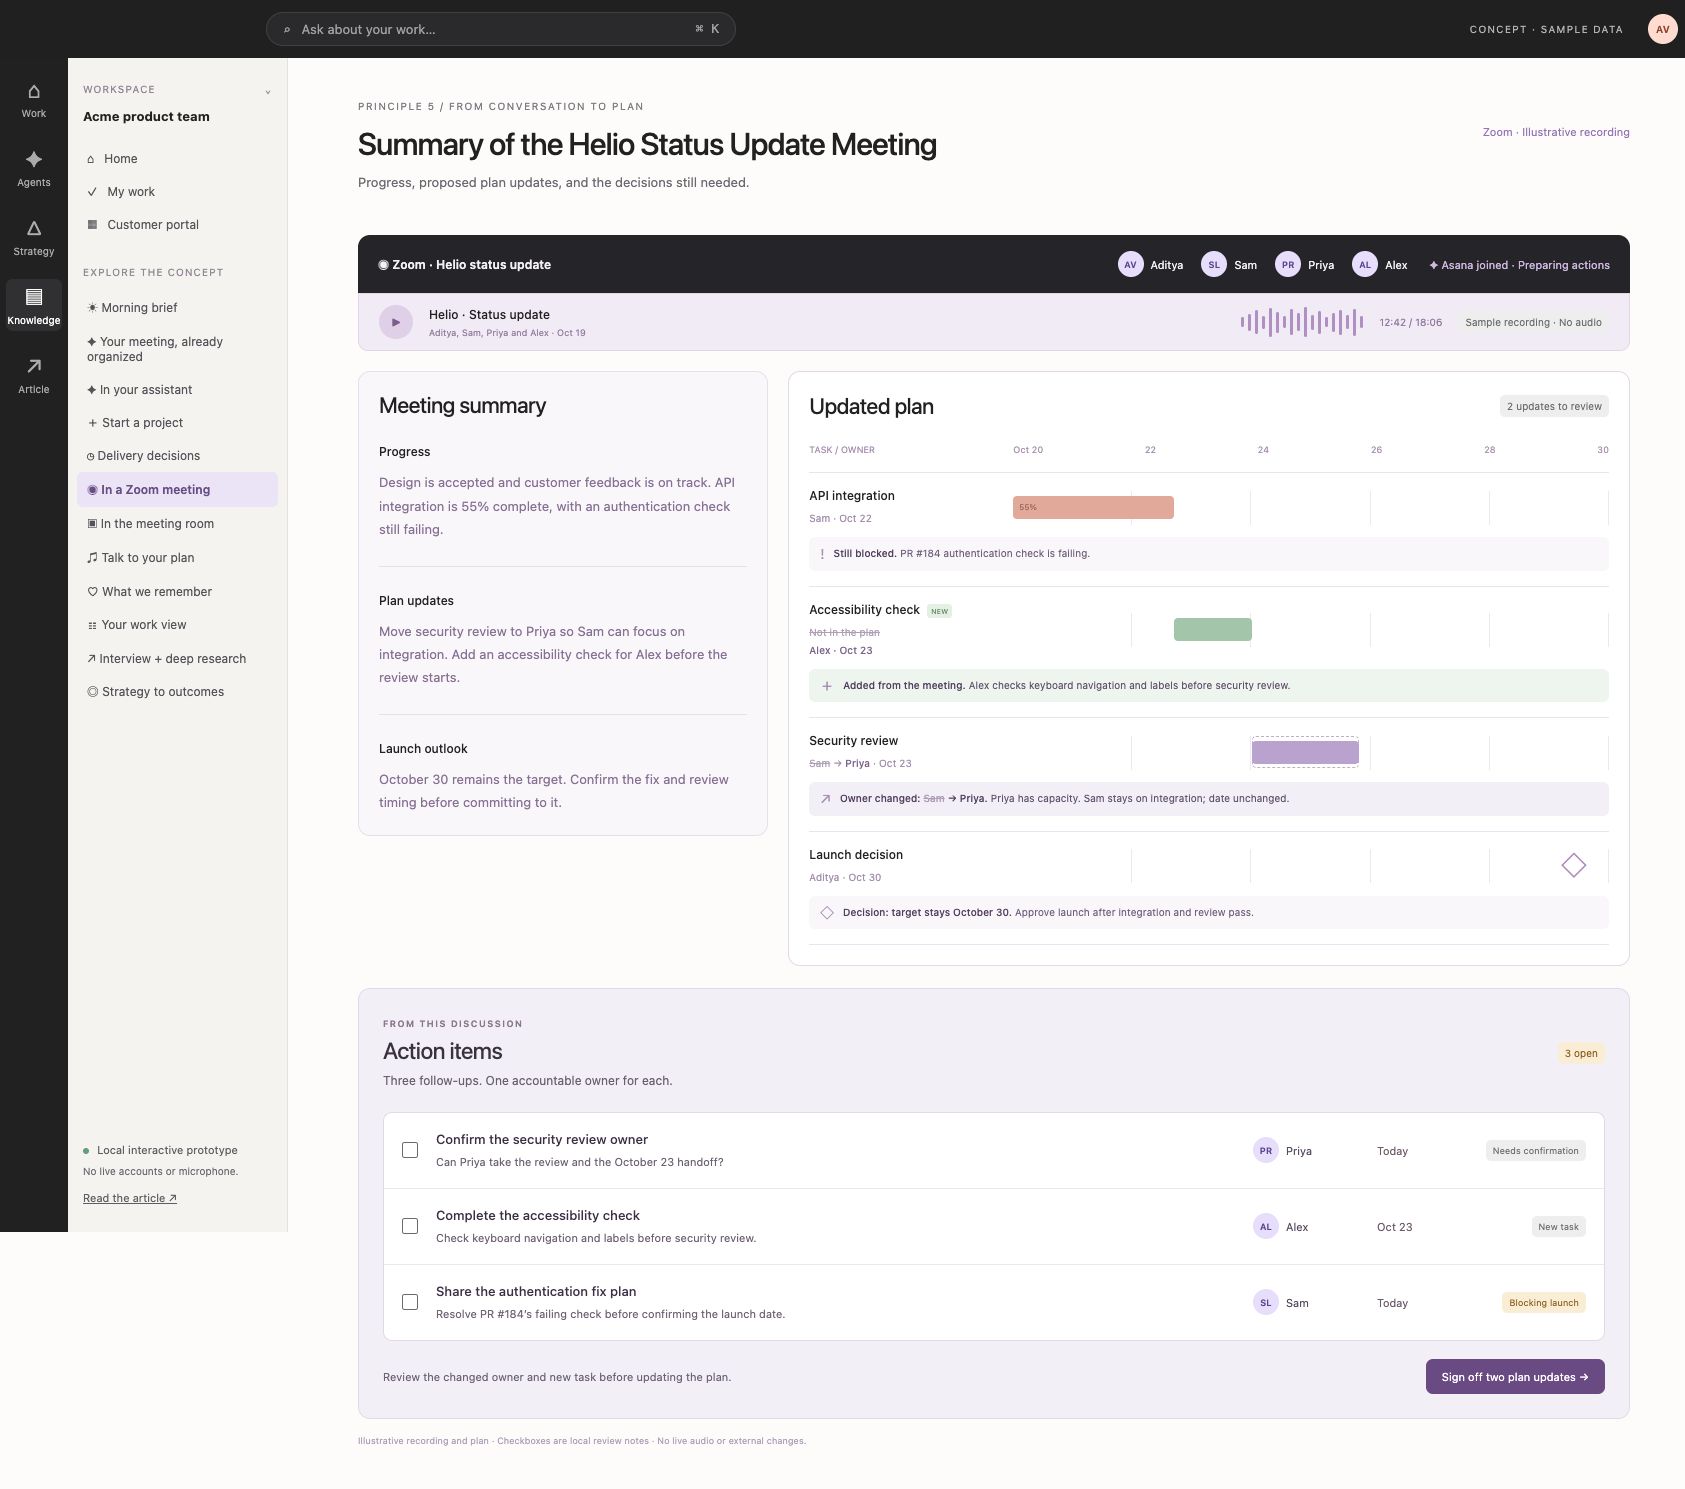Click Sam's SL avatar in action items
The image size is (1685, 1489).
[x=1266, y=1303]
